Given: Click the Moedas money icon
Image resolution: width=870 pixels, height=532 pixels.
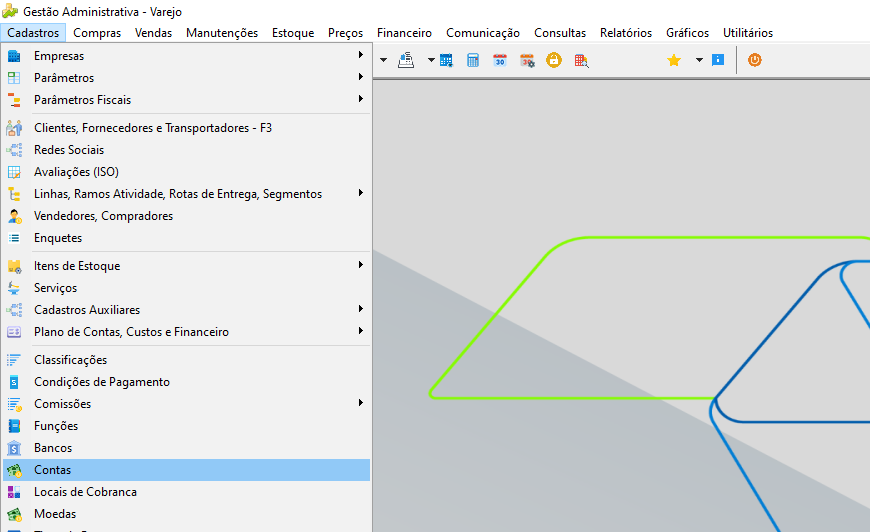Looking at the screenshot, I should point(14,514).
